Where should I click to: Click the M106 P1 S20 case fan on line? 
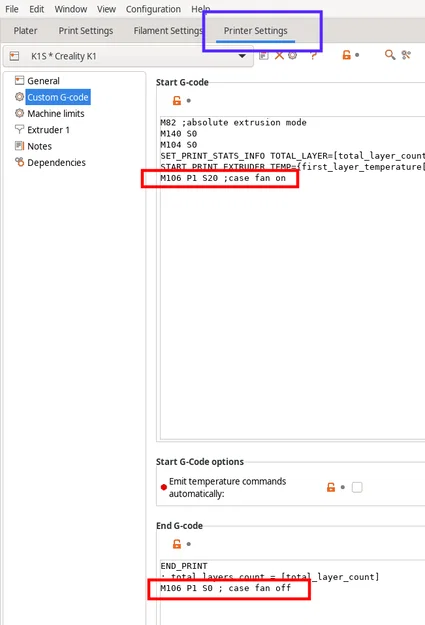223,178
